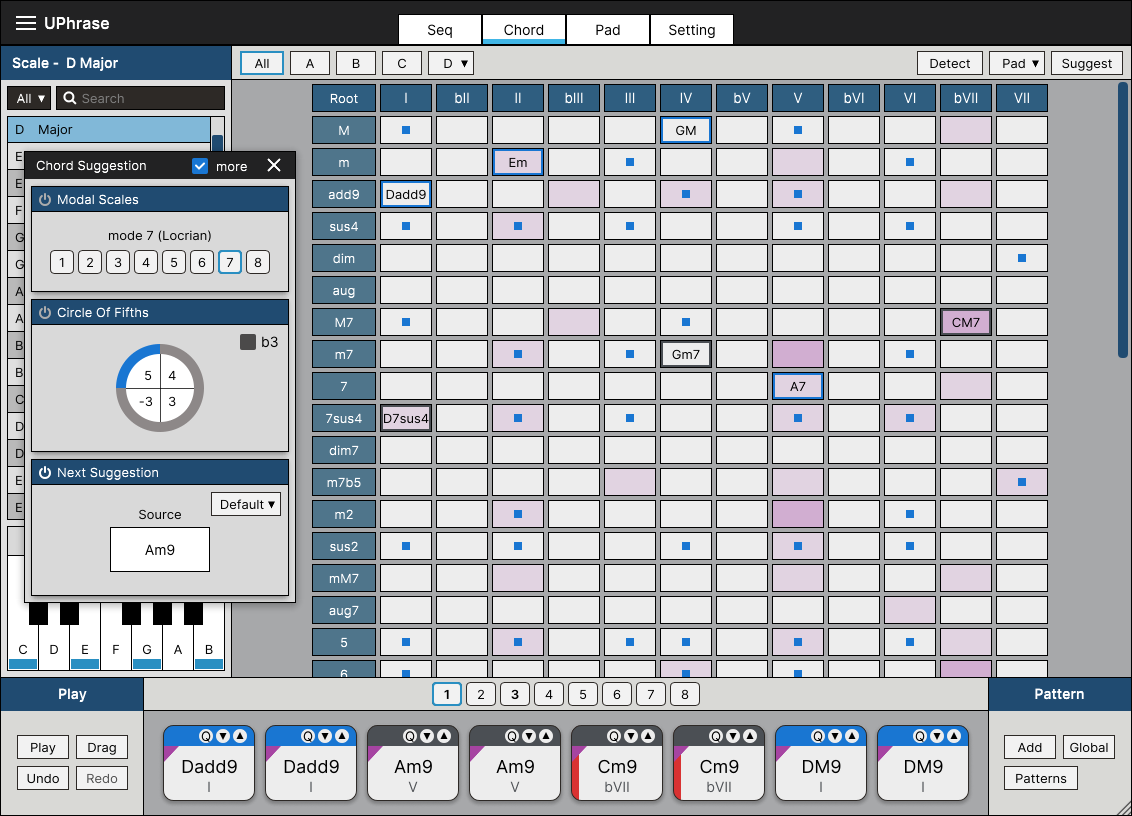Open the All dropdown beside the scale search
The height and width of the screenshot is (816, 1132).
[x=30, y=98]
